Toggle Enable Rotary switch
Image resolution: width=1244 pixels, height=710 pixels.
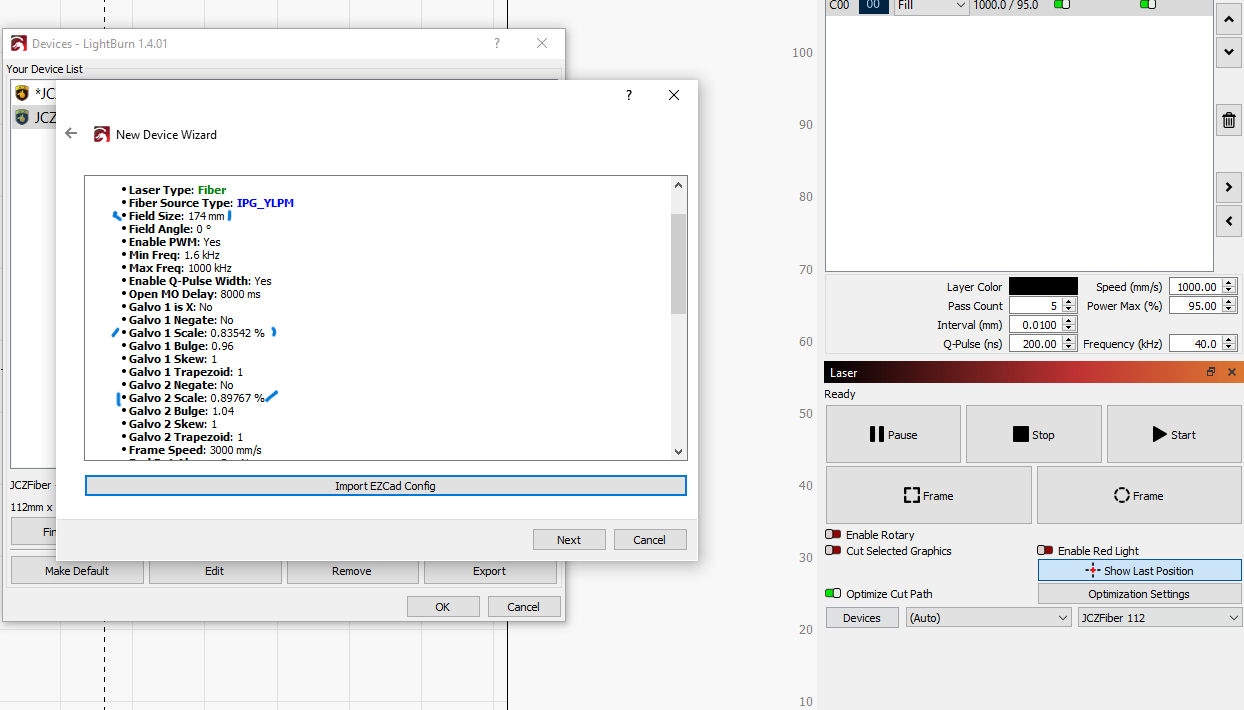(x=832, y=535)
